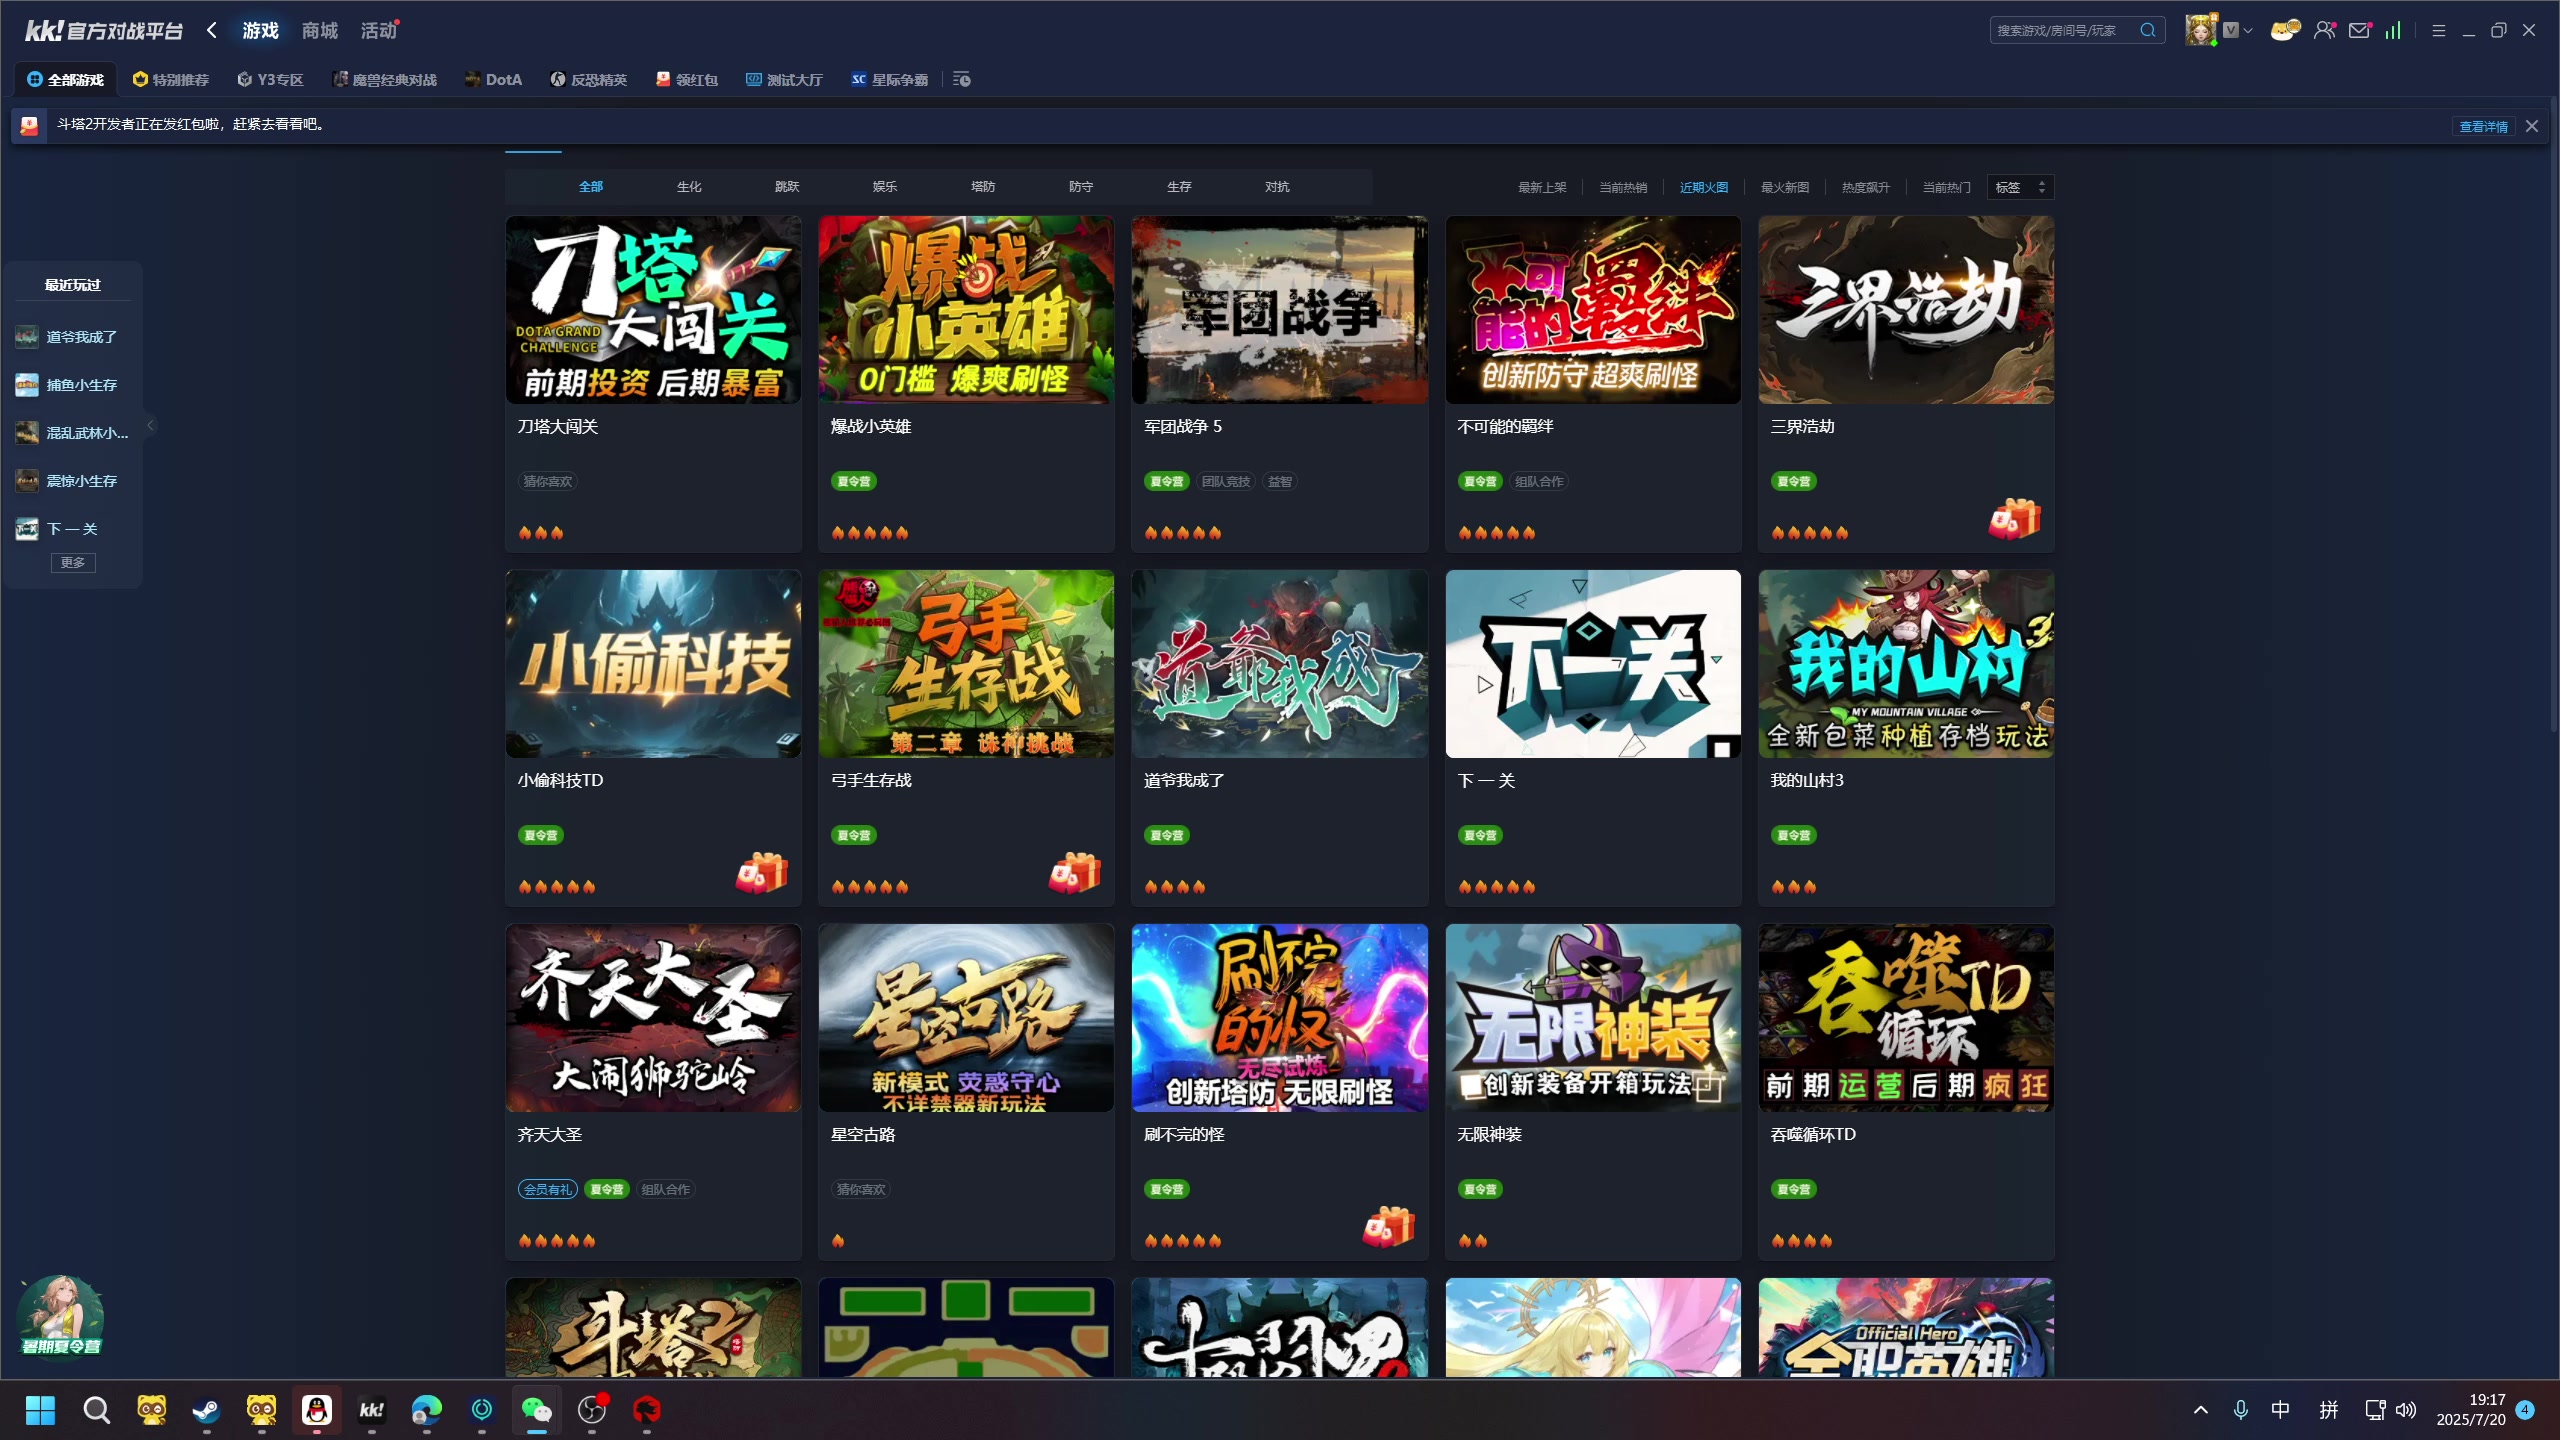This screenshot has height=1440, width=2560.
Task: Collapse the 最近玩过 sidebar panel arrow
Action: tap(150, 425)
